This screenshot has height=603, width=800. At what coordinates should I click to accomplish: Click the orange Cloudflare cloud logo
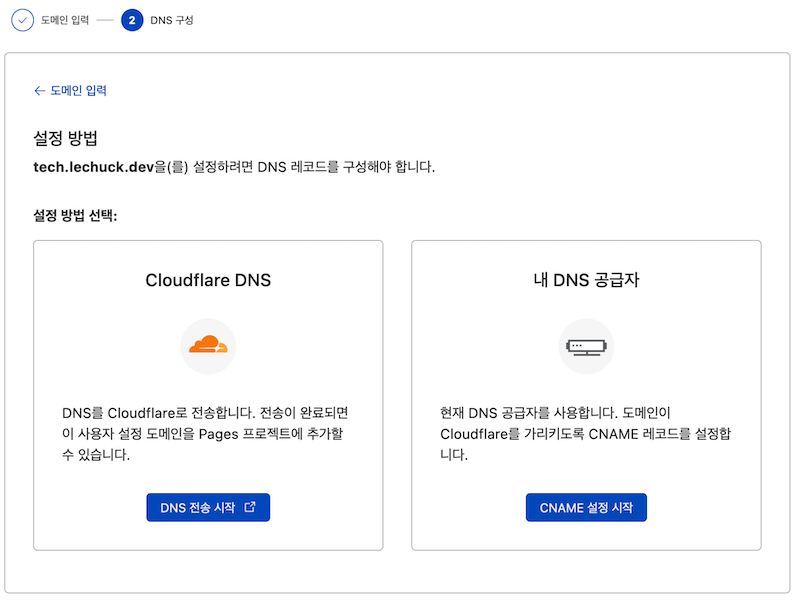point(208,346)
